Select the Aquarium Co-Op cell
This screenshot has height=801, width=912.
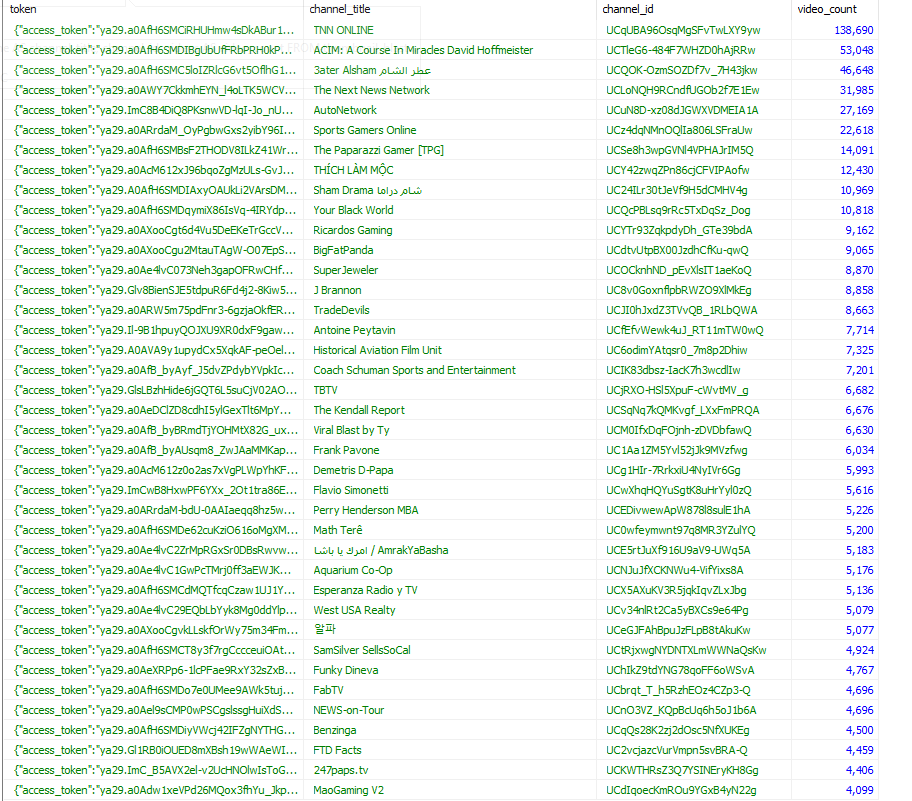(x=352, y=570)
